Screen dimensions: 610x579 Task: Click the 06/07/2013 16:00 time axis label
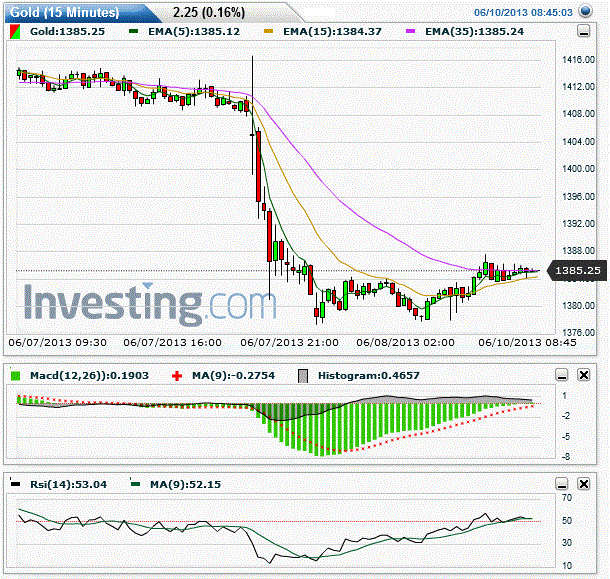(x=172, y=343)
